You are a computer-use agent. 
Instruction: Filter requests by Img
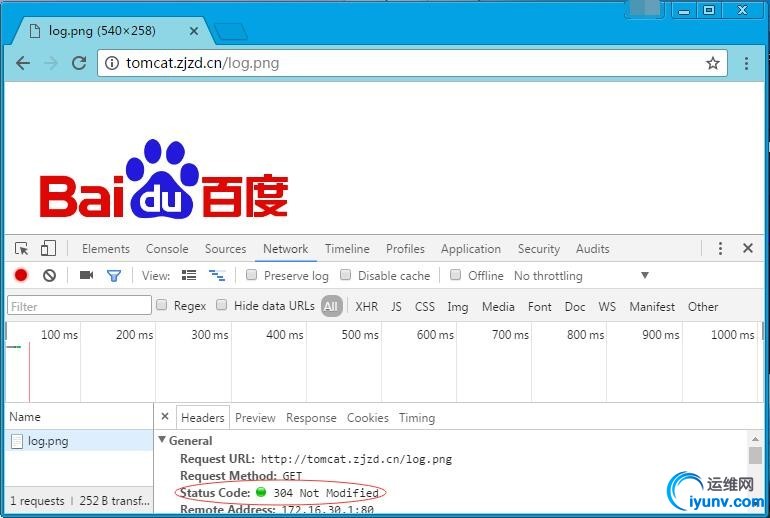[457, 307]
